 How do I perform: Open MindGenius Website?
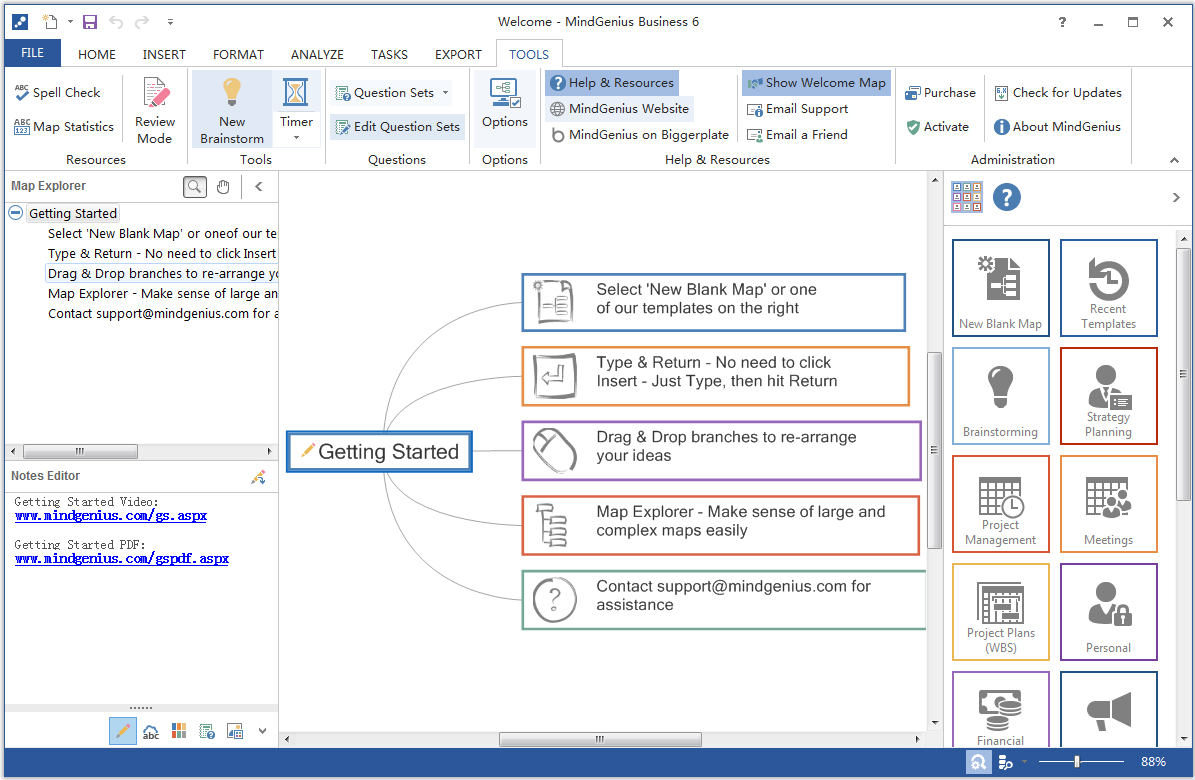pos(620,108)
